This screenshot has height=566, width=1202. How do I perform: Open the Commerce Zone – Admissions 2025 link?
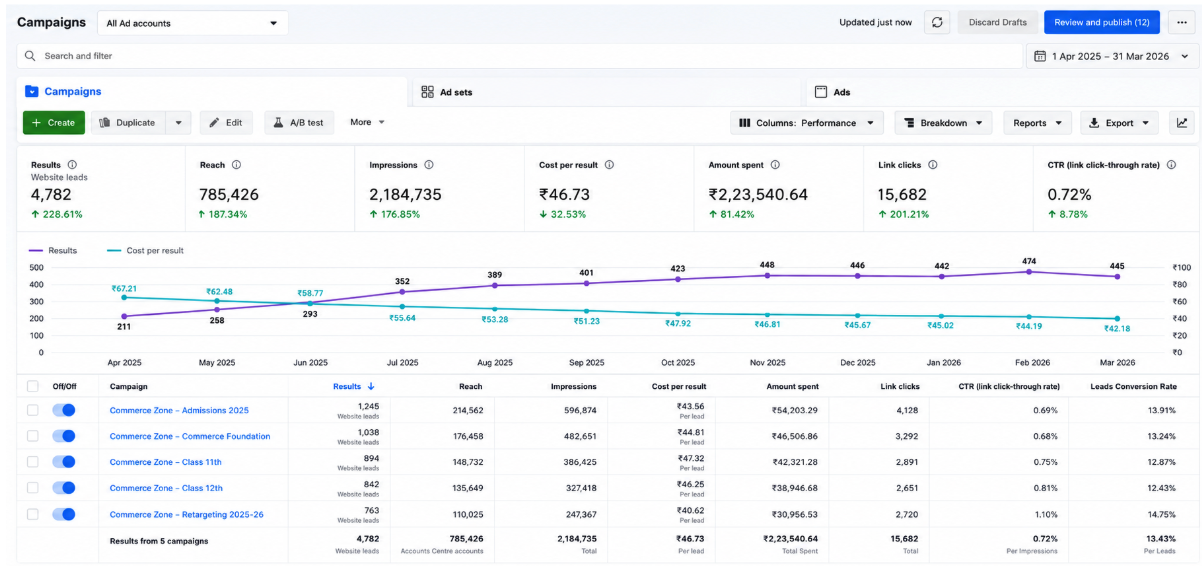coord(179,410)
